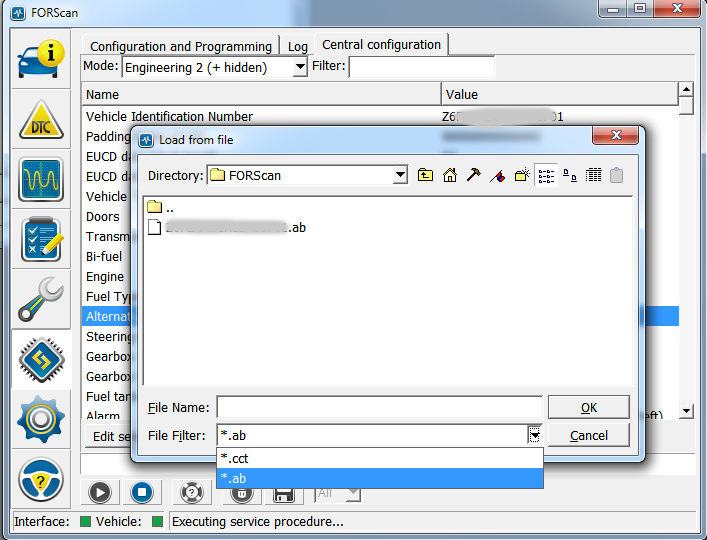The width and height of the screenshot is (707, 540).
Task: Open the DTC trouble codes section
Action: click(41, 119)
